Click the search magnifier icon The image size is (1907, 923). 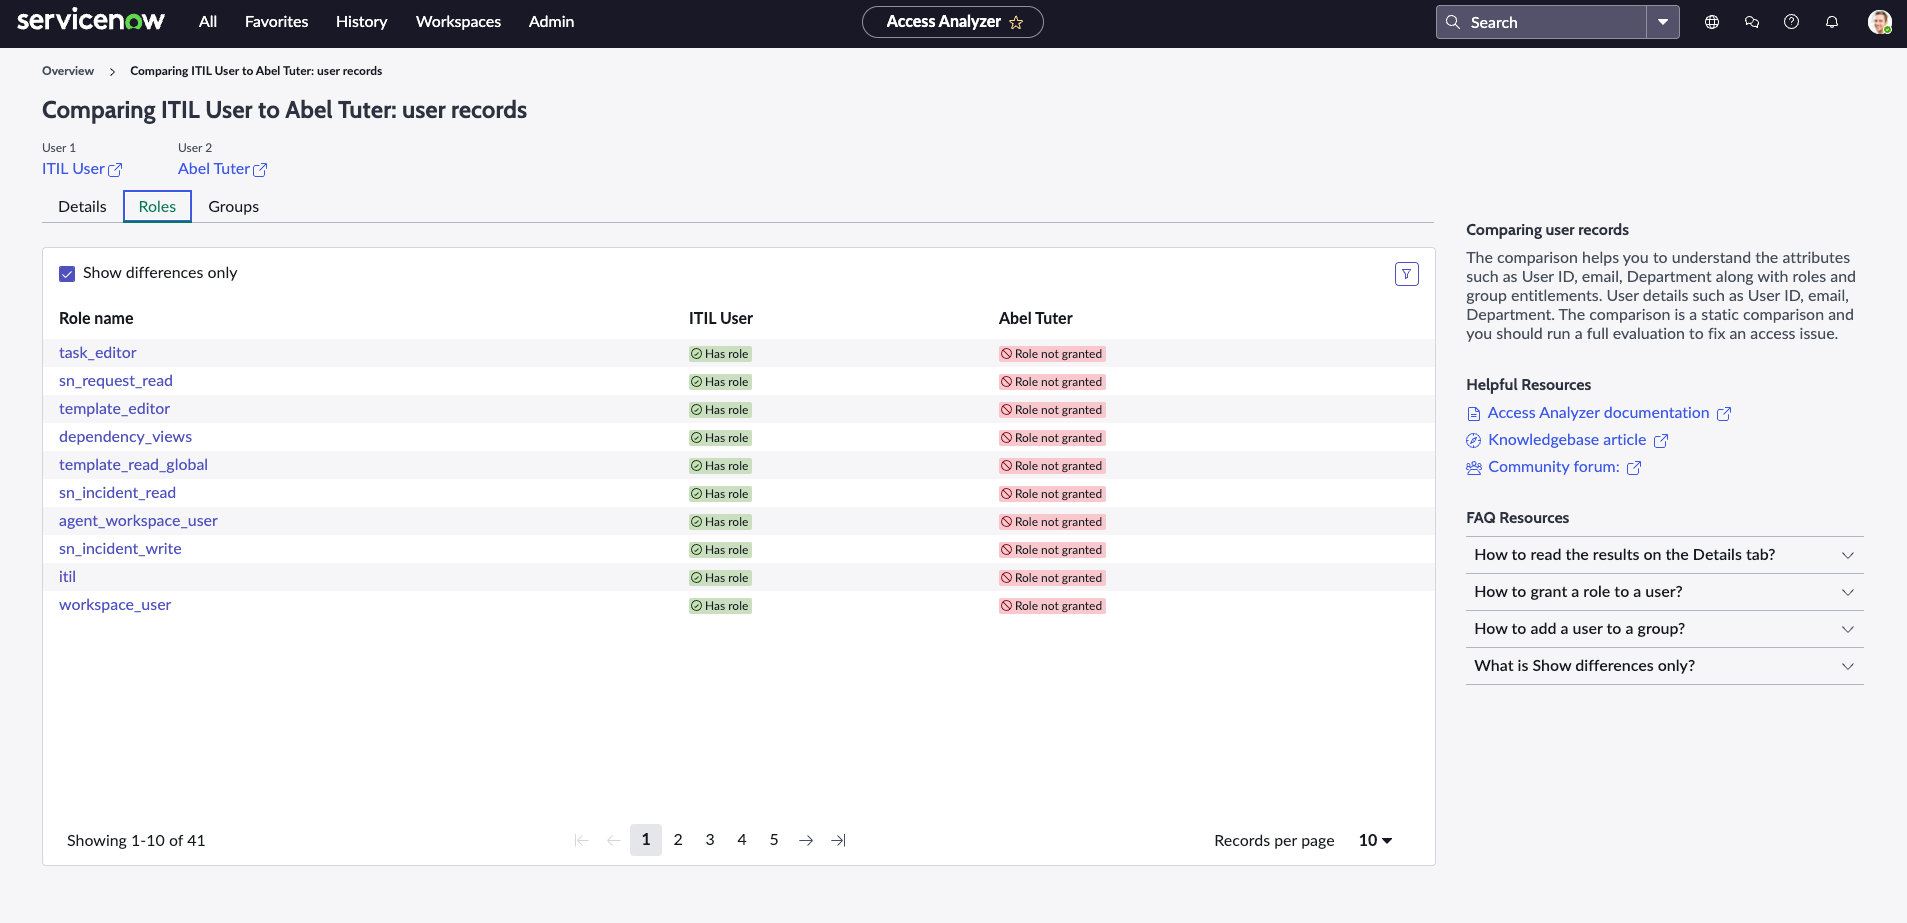(1453, 22)
